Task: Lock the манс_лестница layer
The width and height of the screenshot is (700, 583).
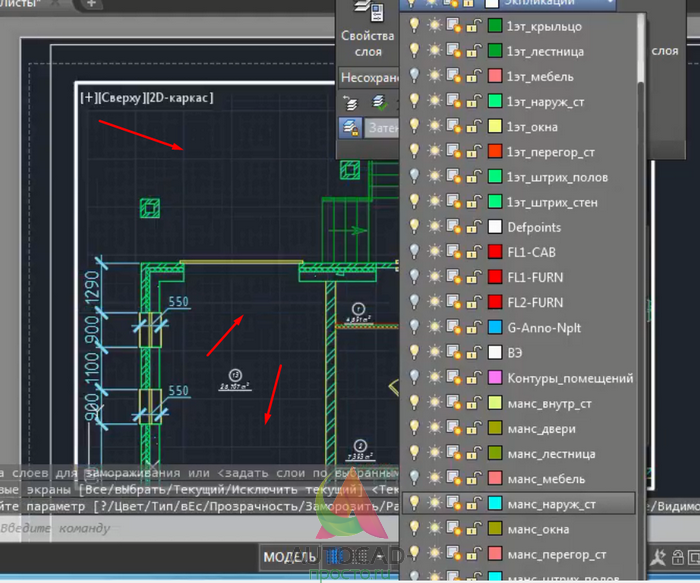Action: pos(474,453)
